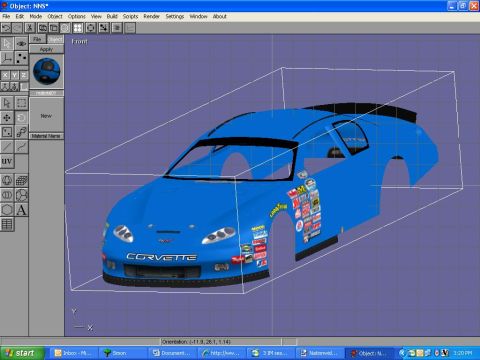Choose the Scale square tool

point(7,132)
